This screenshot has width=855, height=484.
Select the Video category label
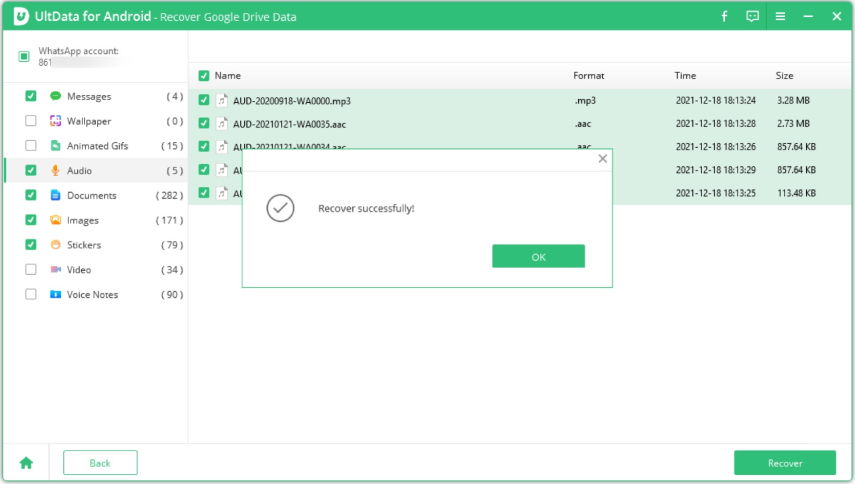point(79,270)
